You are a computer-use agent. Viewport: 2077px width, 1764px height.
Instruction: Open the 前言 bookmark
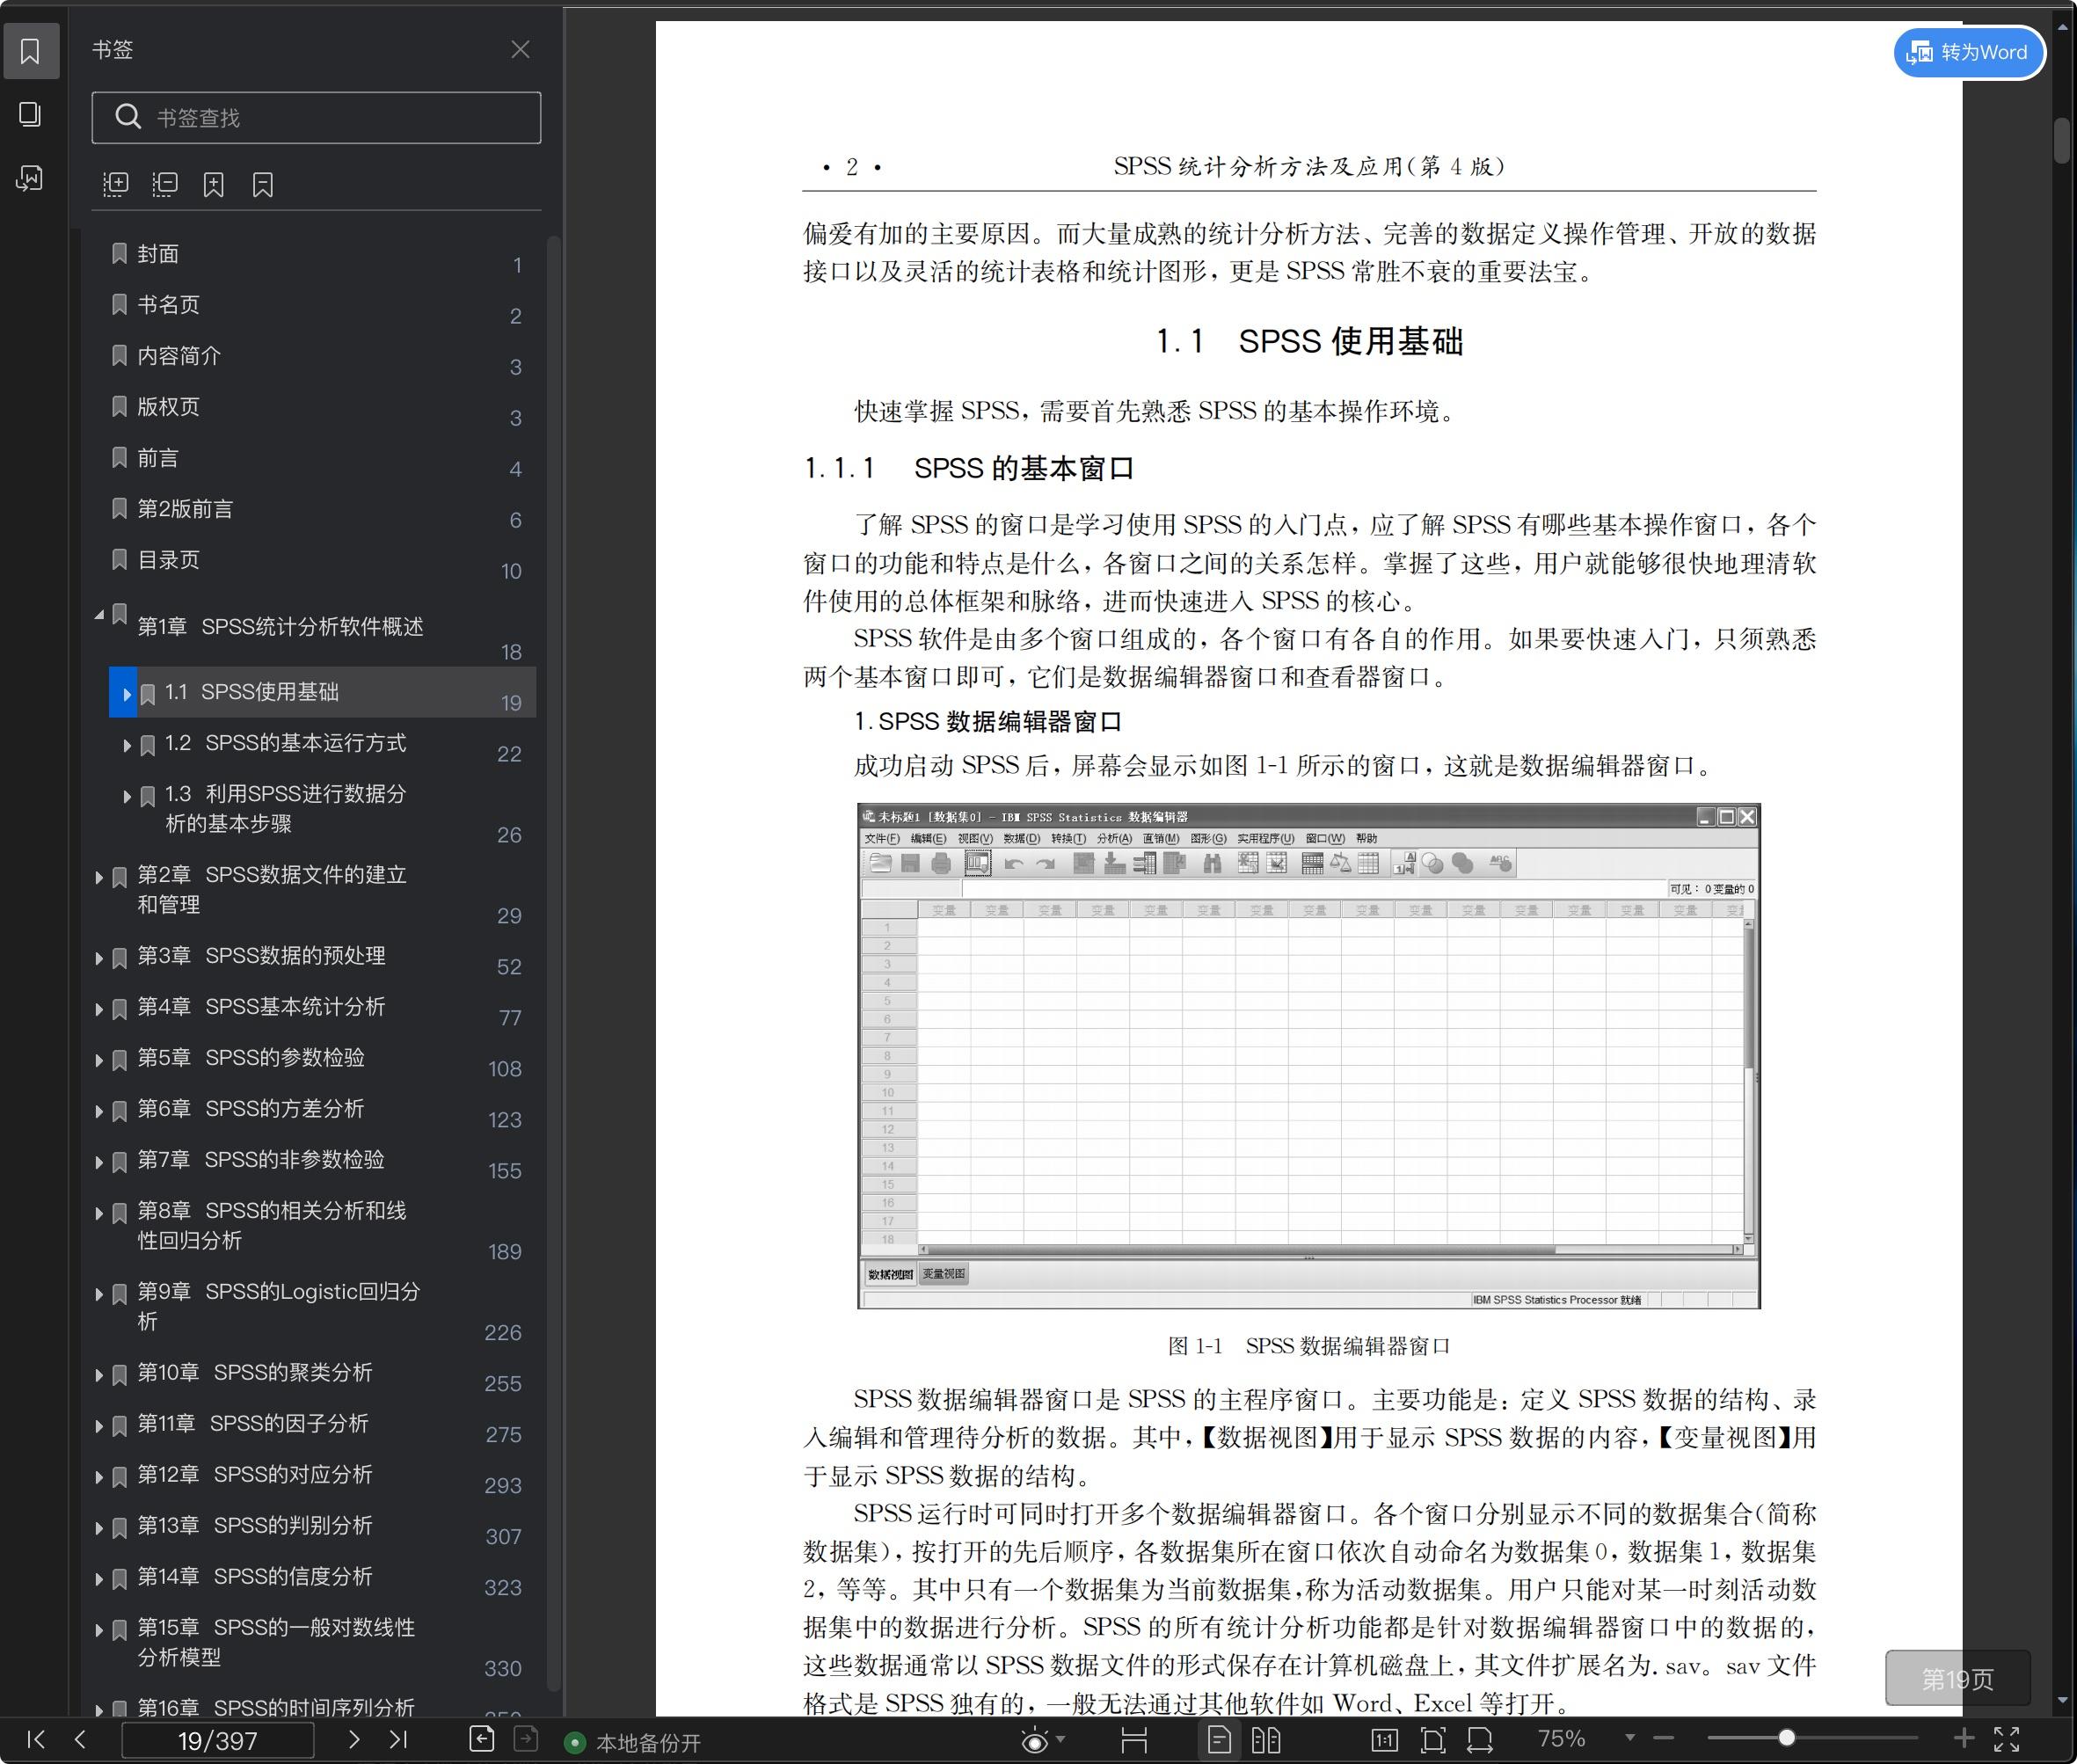(158, 458)
